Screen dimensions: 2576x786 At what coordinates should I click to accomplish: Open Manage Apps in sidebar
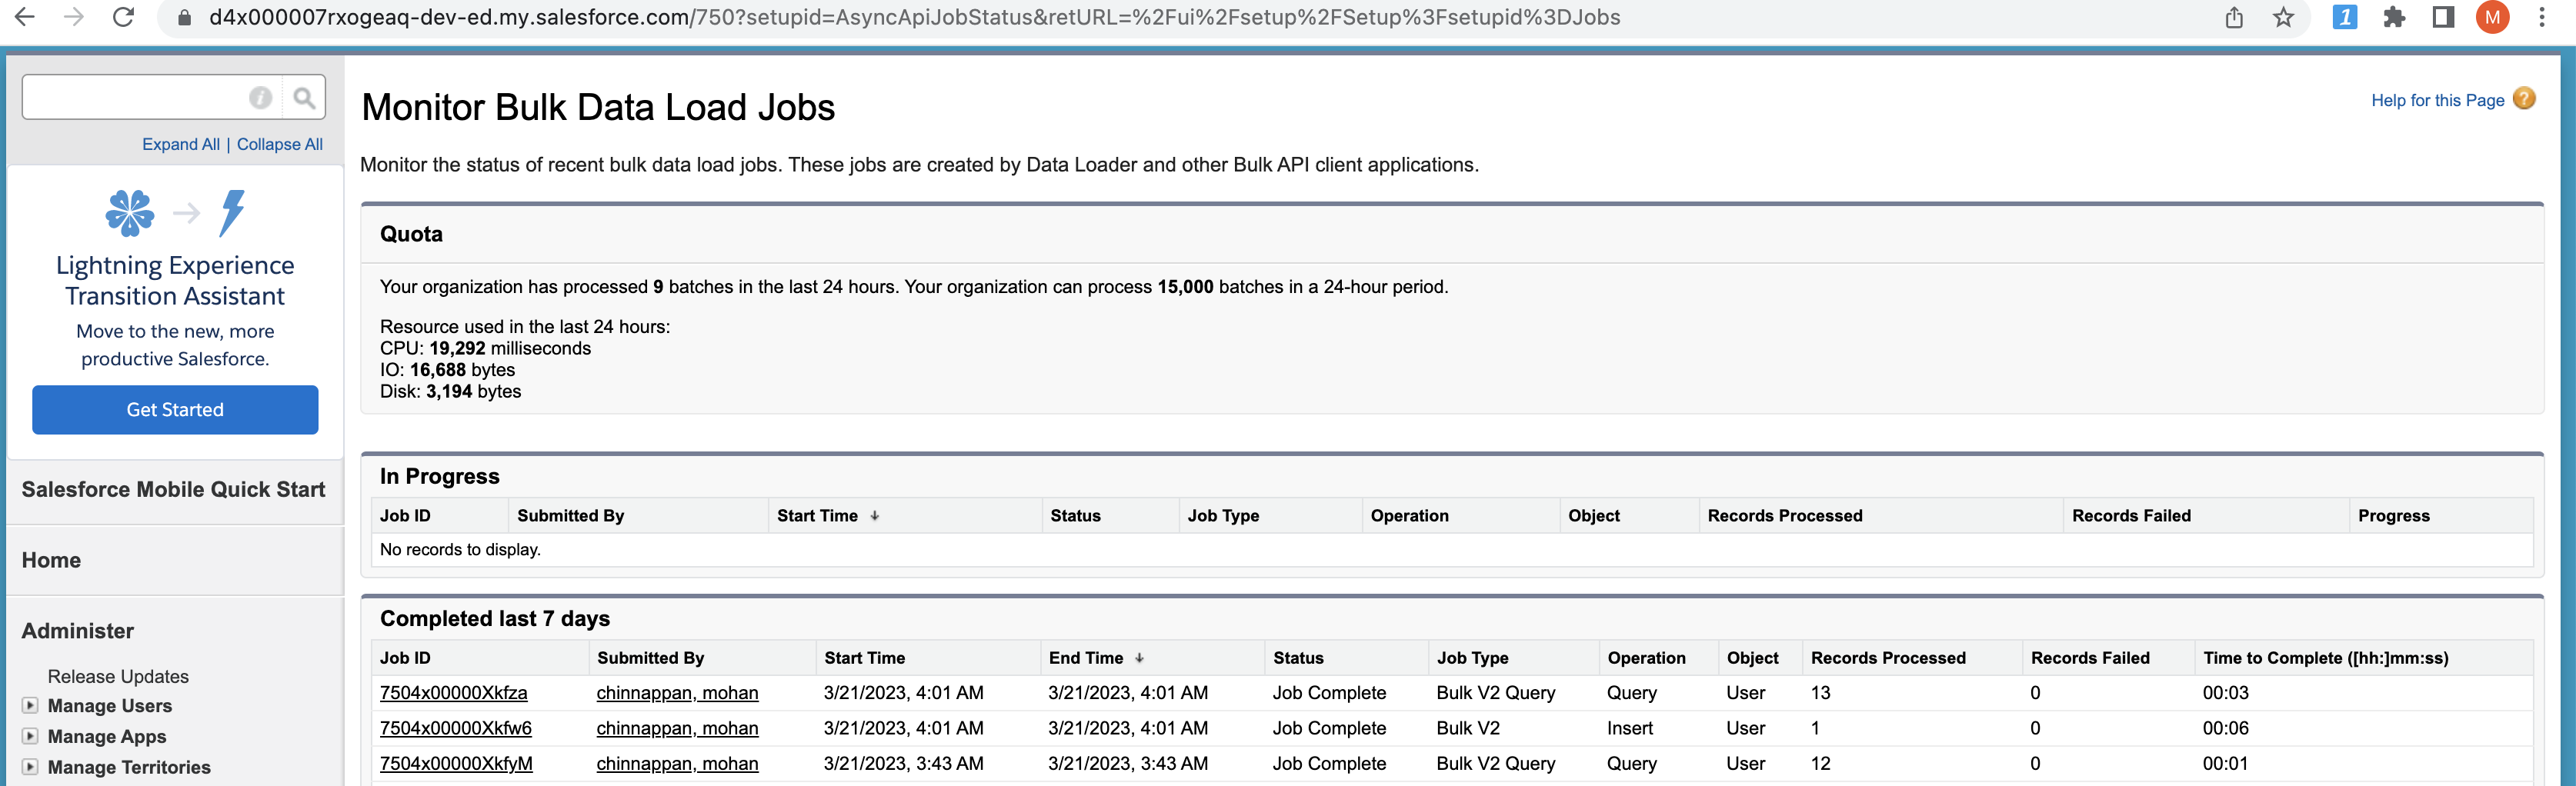click(x=107, y=737)
